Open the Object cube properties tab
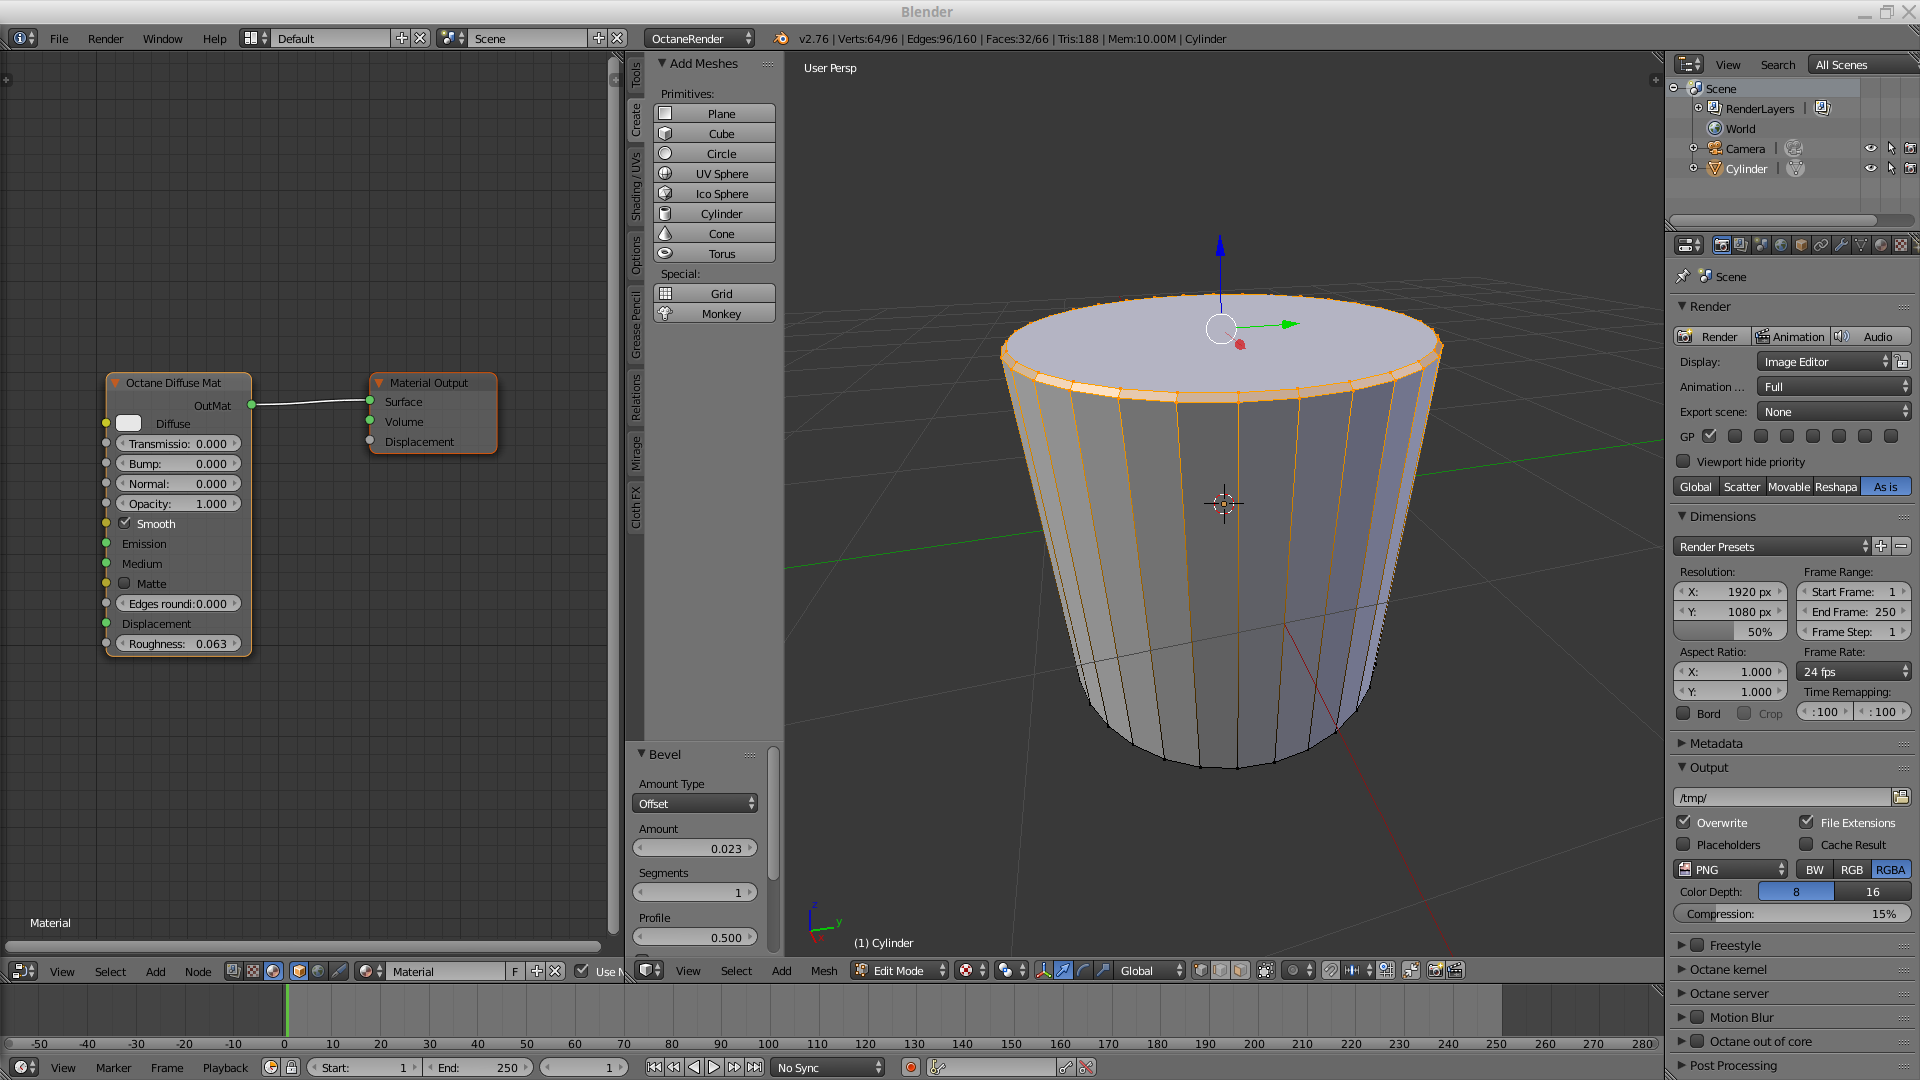Viewport: 1920px width, 1080px height. coord(1801,245)
